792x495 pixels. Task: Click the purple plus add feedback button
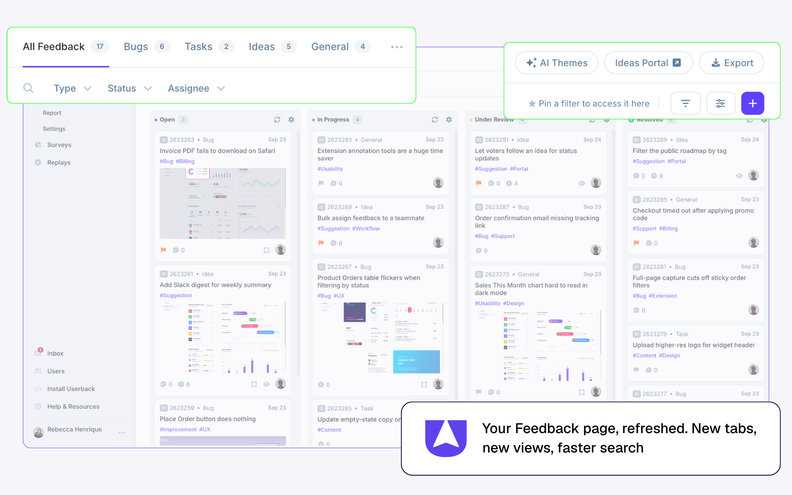(753, 104)
